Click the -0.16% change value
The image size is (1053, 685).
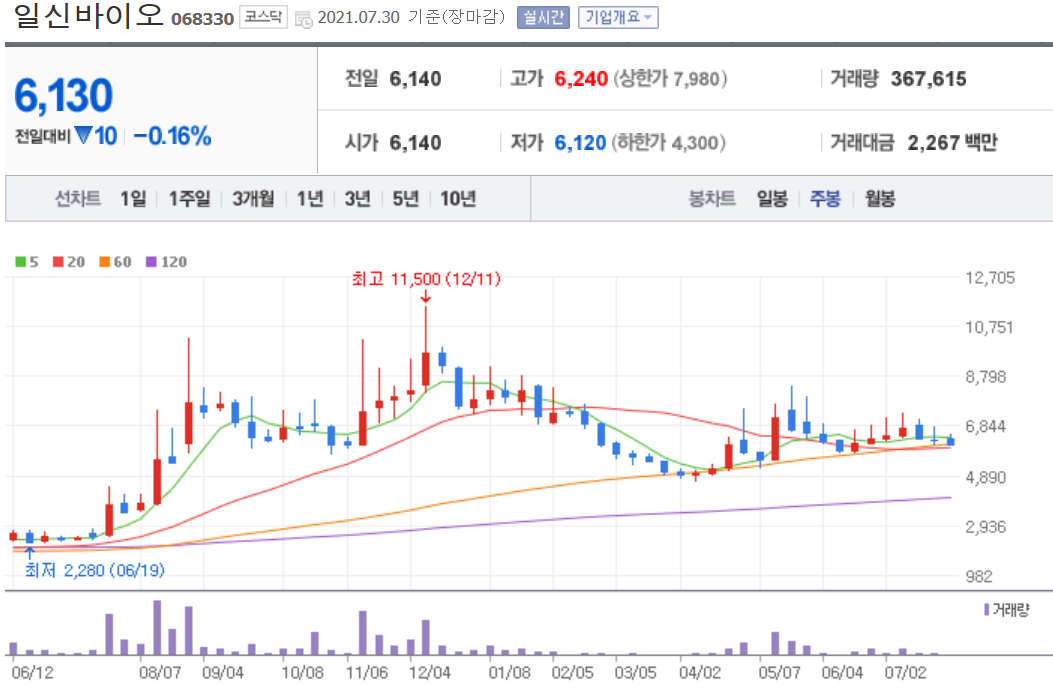[173, 136]
